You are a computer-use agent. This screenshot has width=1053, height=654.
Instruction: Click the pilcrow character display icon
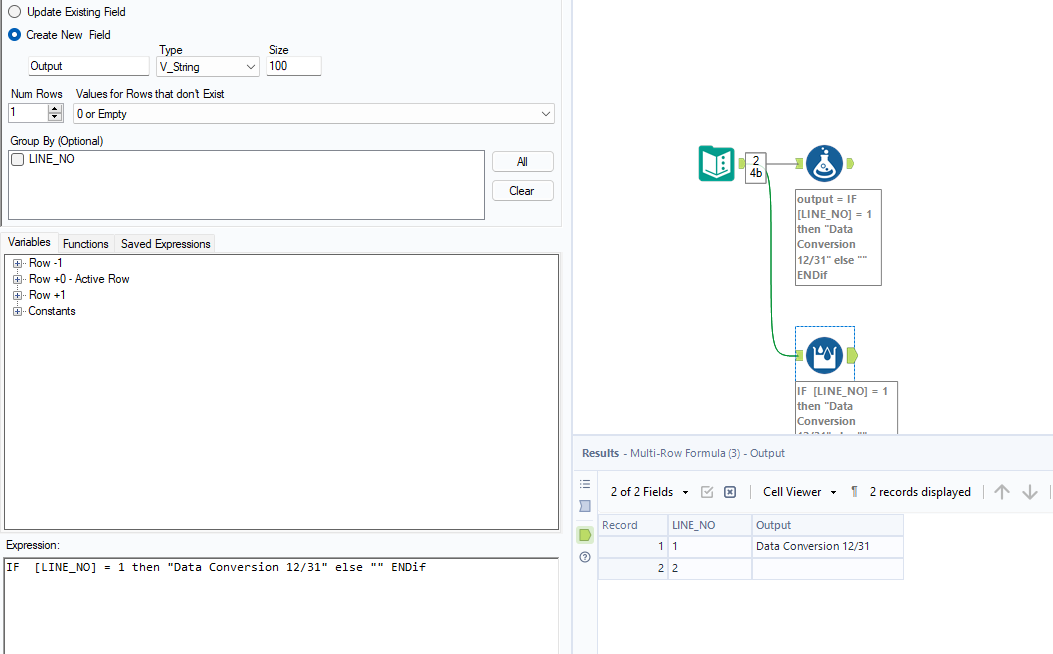[x=853, y=491]
